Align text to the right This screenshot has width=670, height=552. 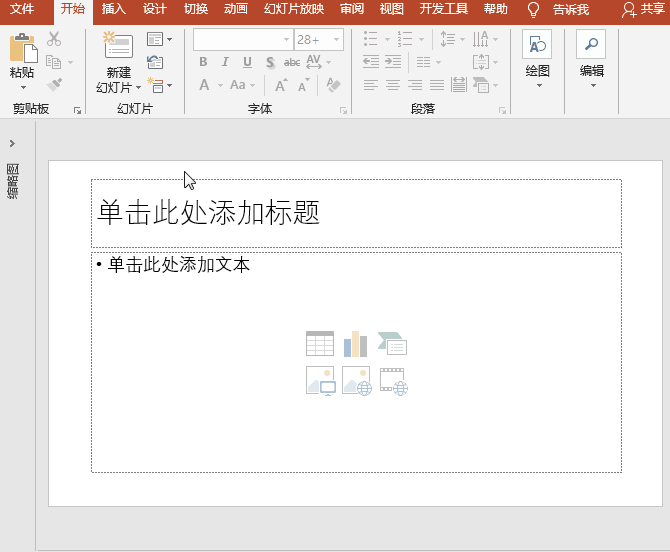tap(415, 85)
